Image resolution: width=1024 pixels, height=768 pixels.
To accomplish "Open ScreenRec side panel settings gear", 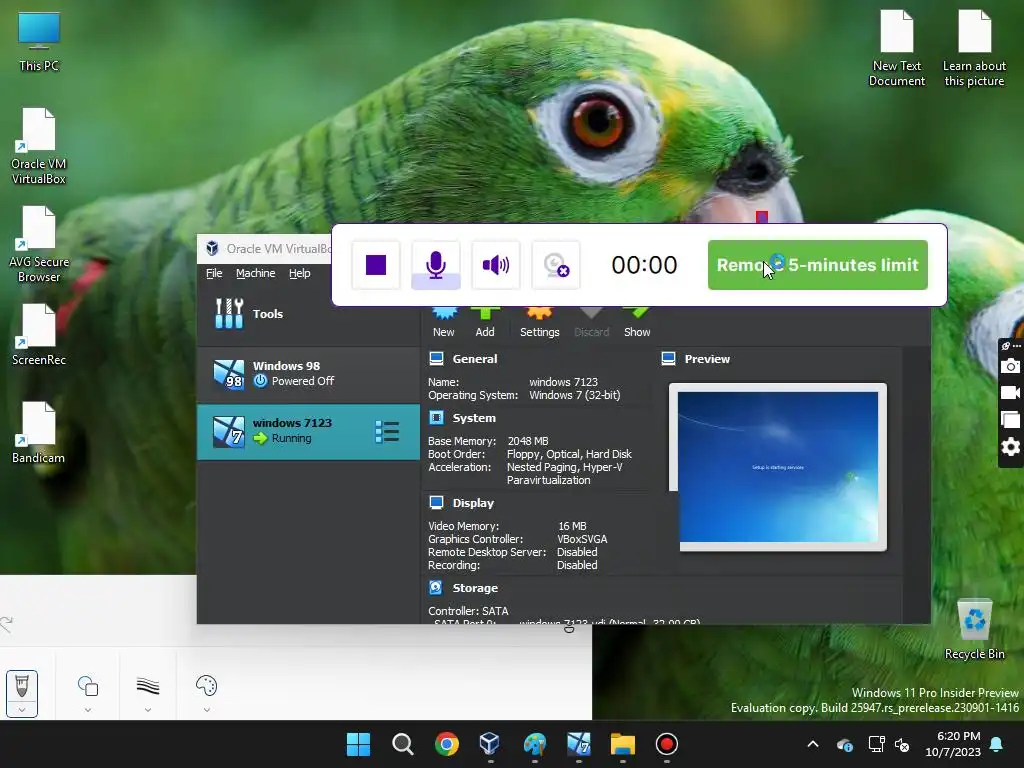I will point(1010,447).
